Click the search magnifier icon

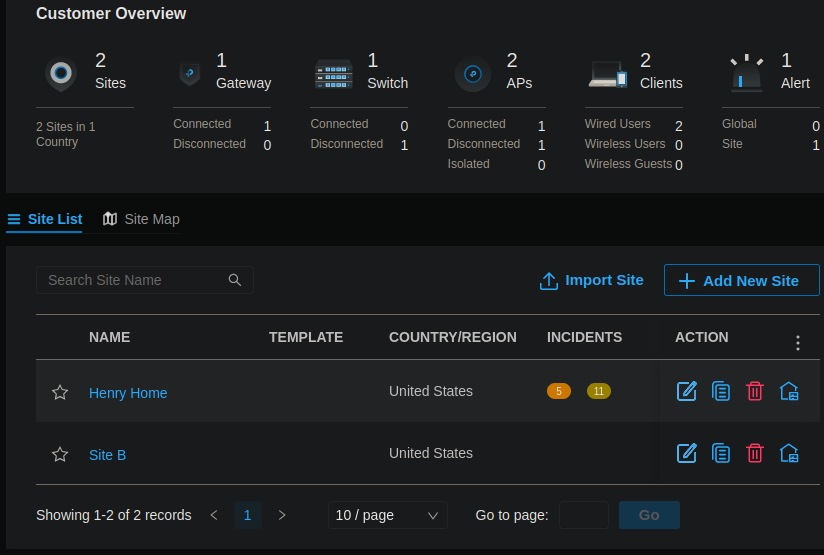point(235,280)
